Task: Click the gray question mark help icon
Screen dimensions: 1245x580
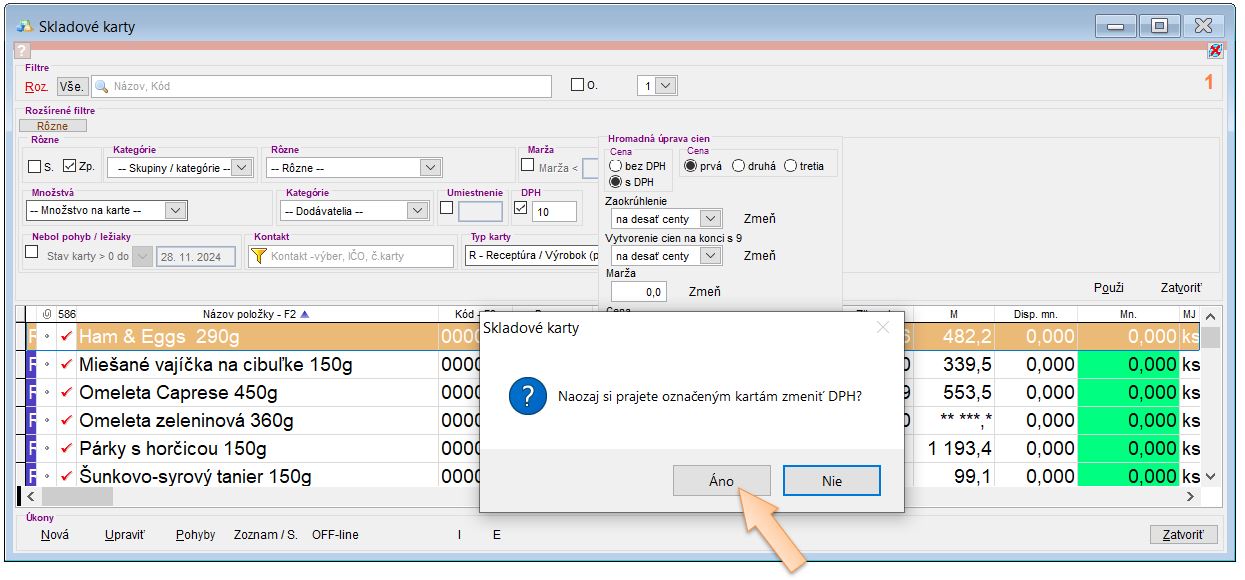Action: click(22, 50)
